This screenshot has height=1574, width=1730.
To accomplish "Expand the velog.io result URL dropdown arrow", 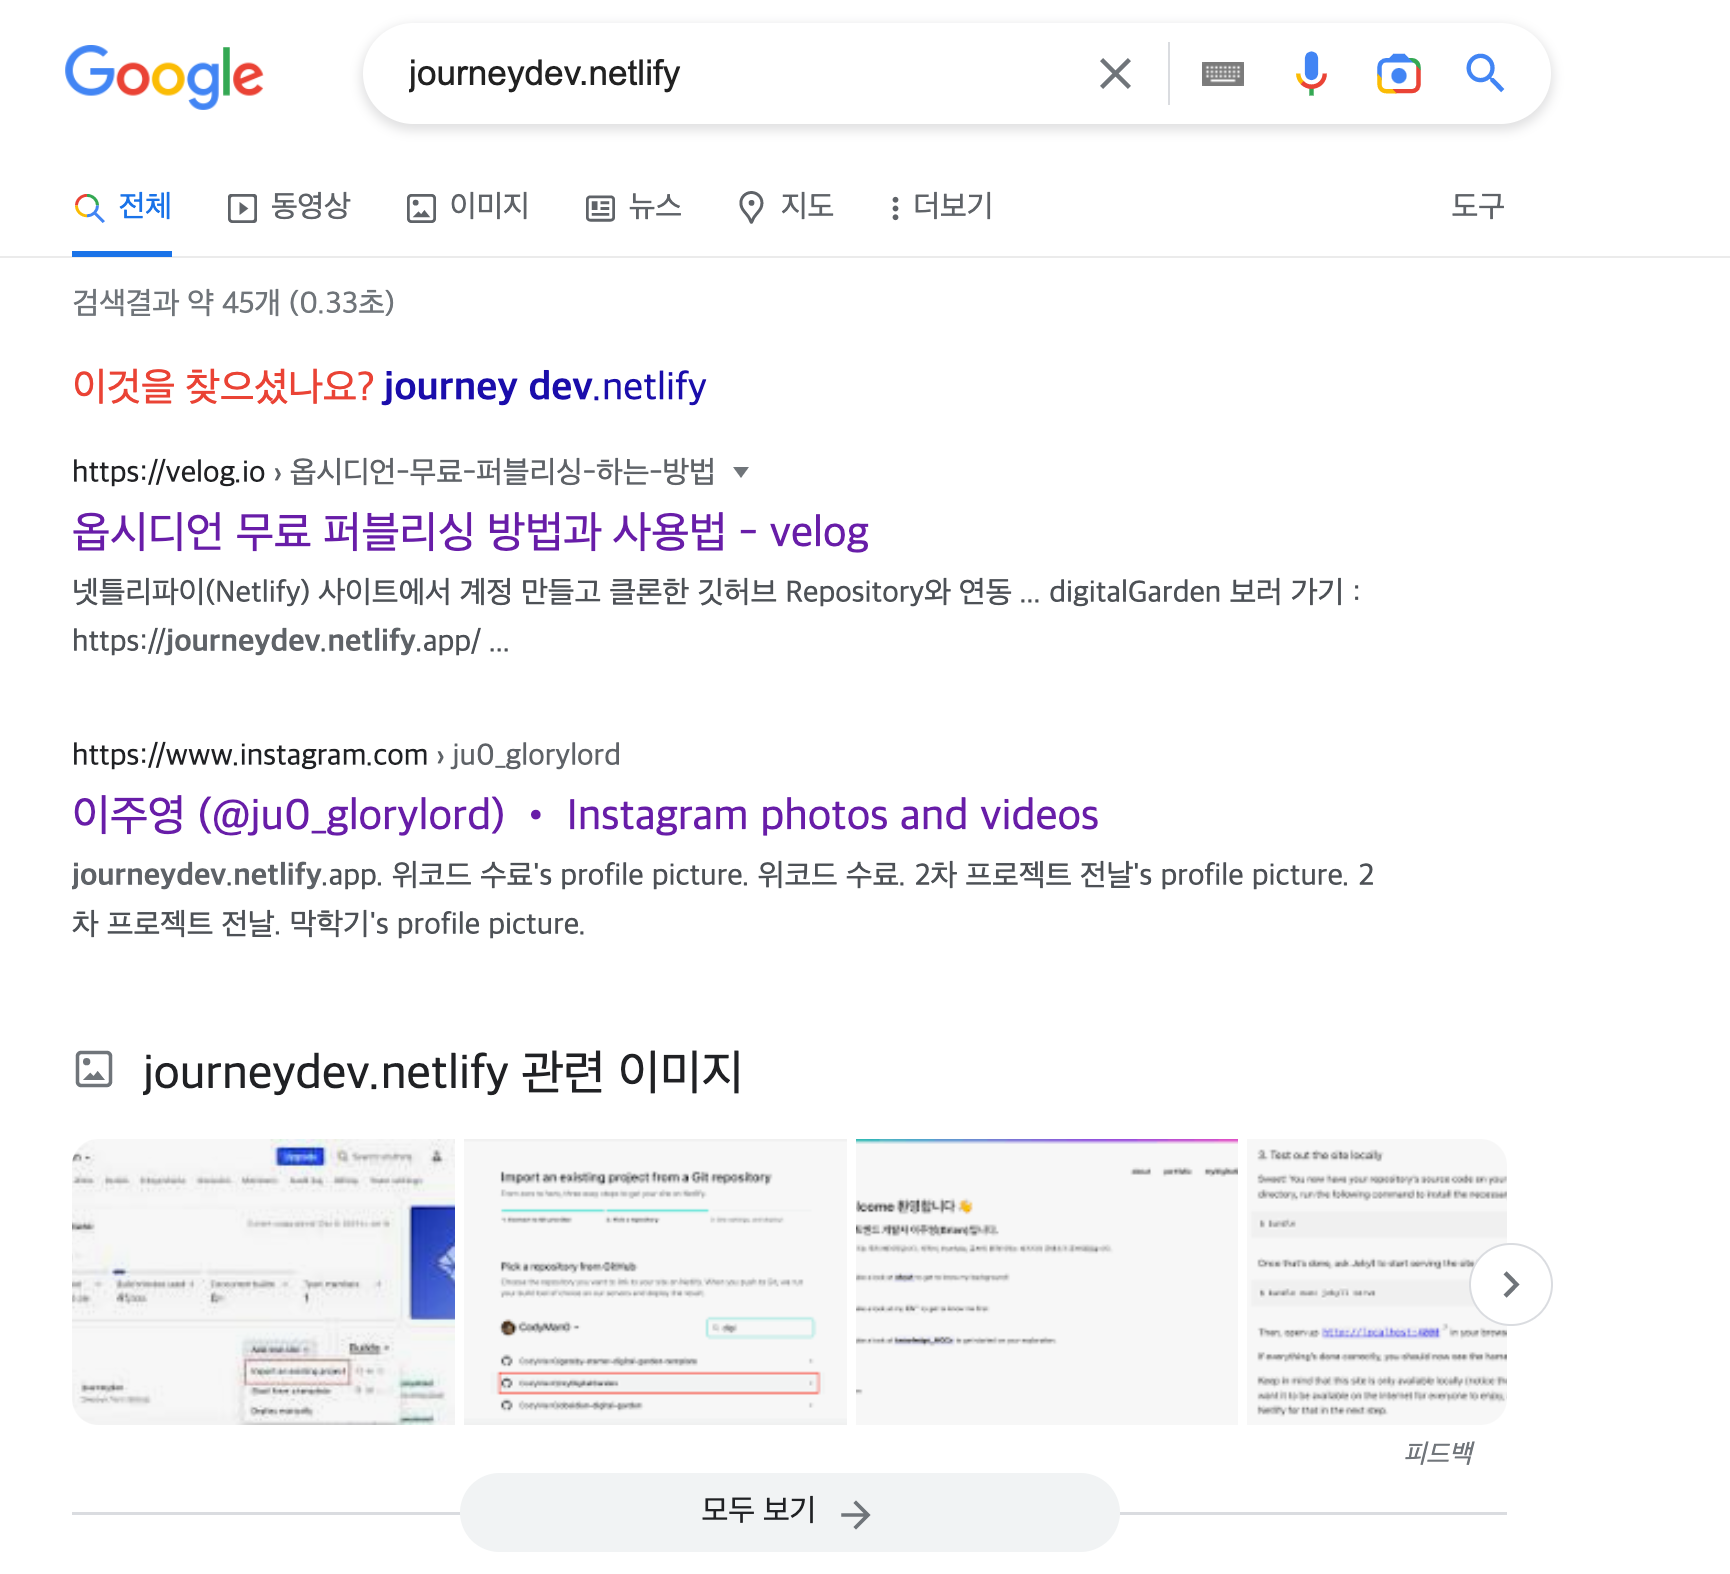I will (x=741, y=472).
